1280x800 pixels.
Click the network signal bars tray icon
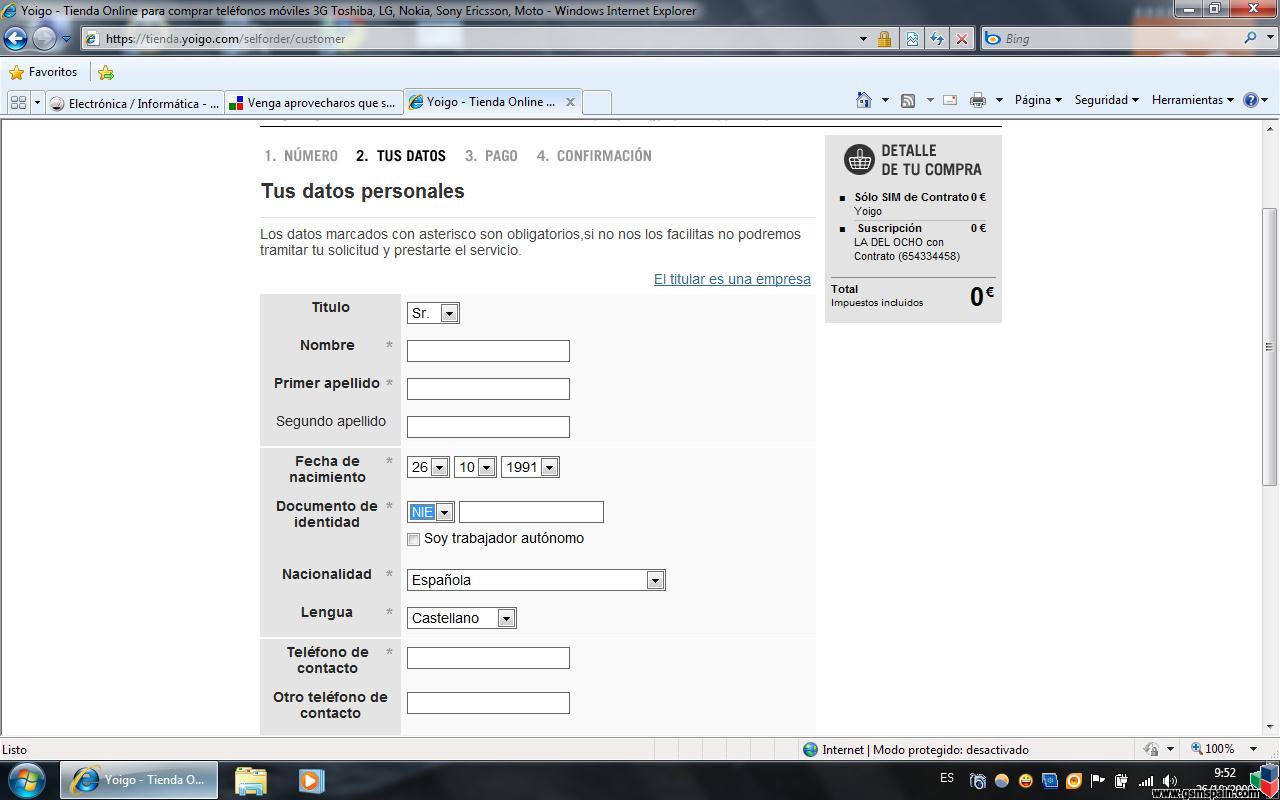click(1146, 781)
